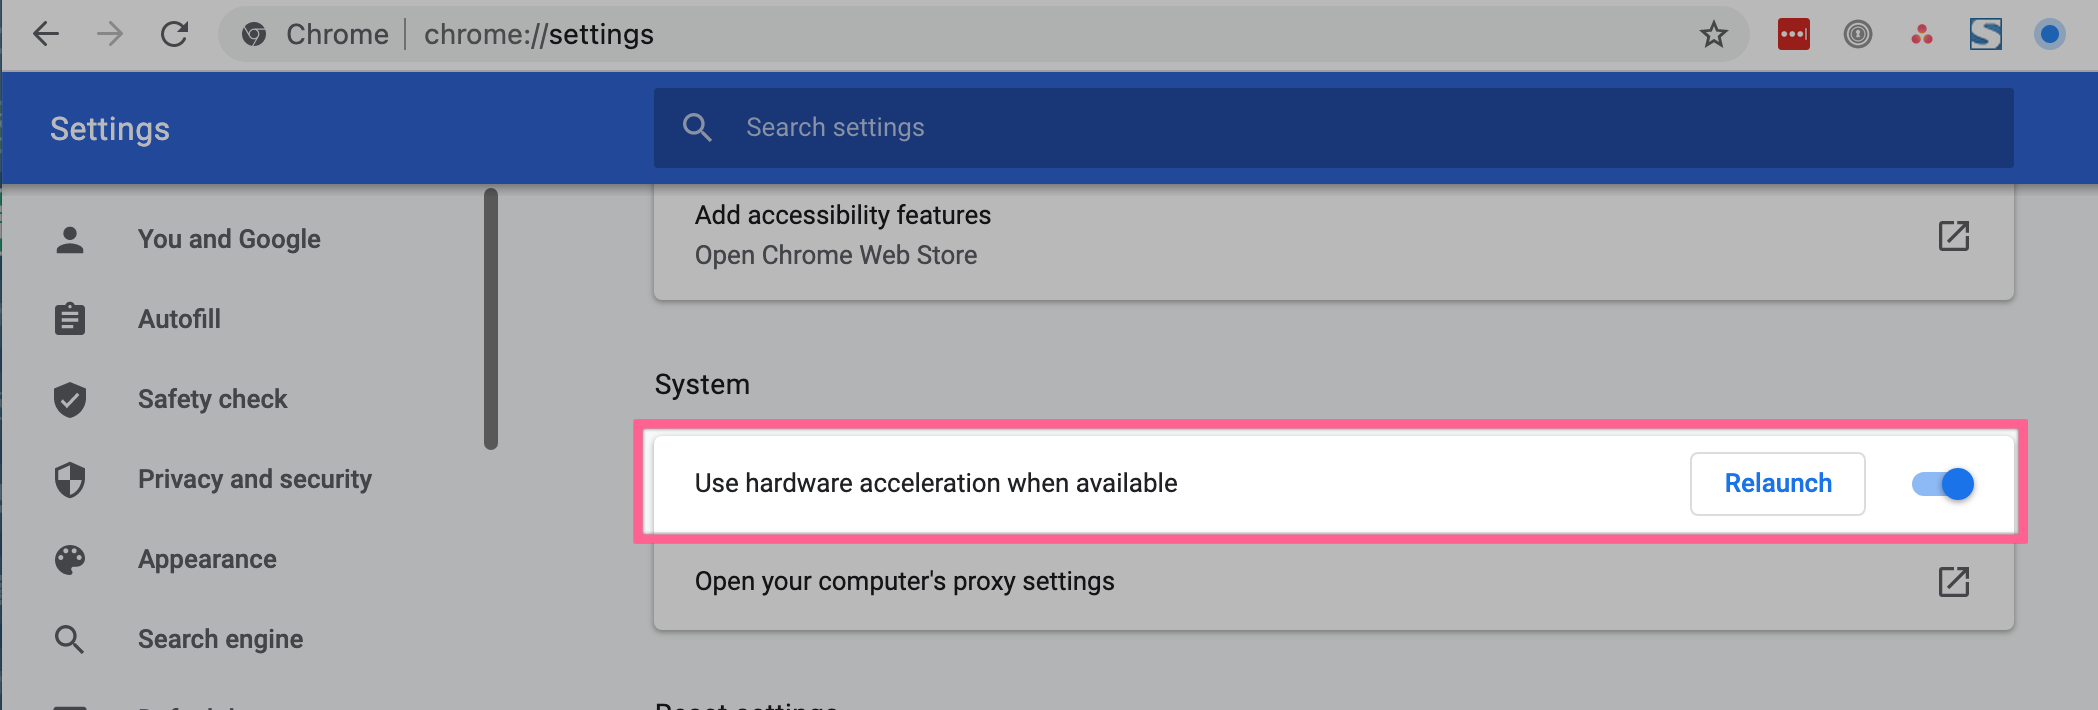Viewport: 2098px width, 710px height.
Task: Open the Autofill settings section
Action: pyautogui.click(x=179, y=319)
